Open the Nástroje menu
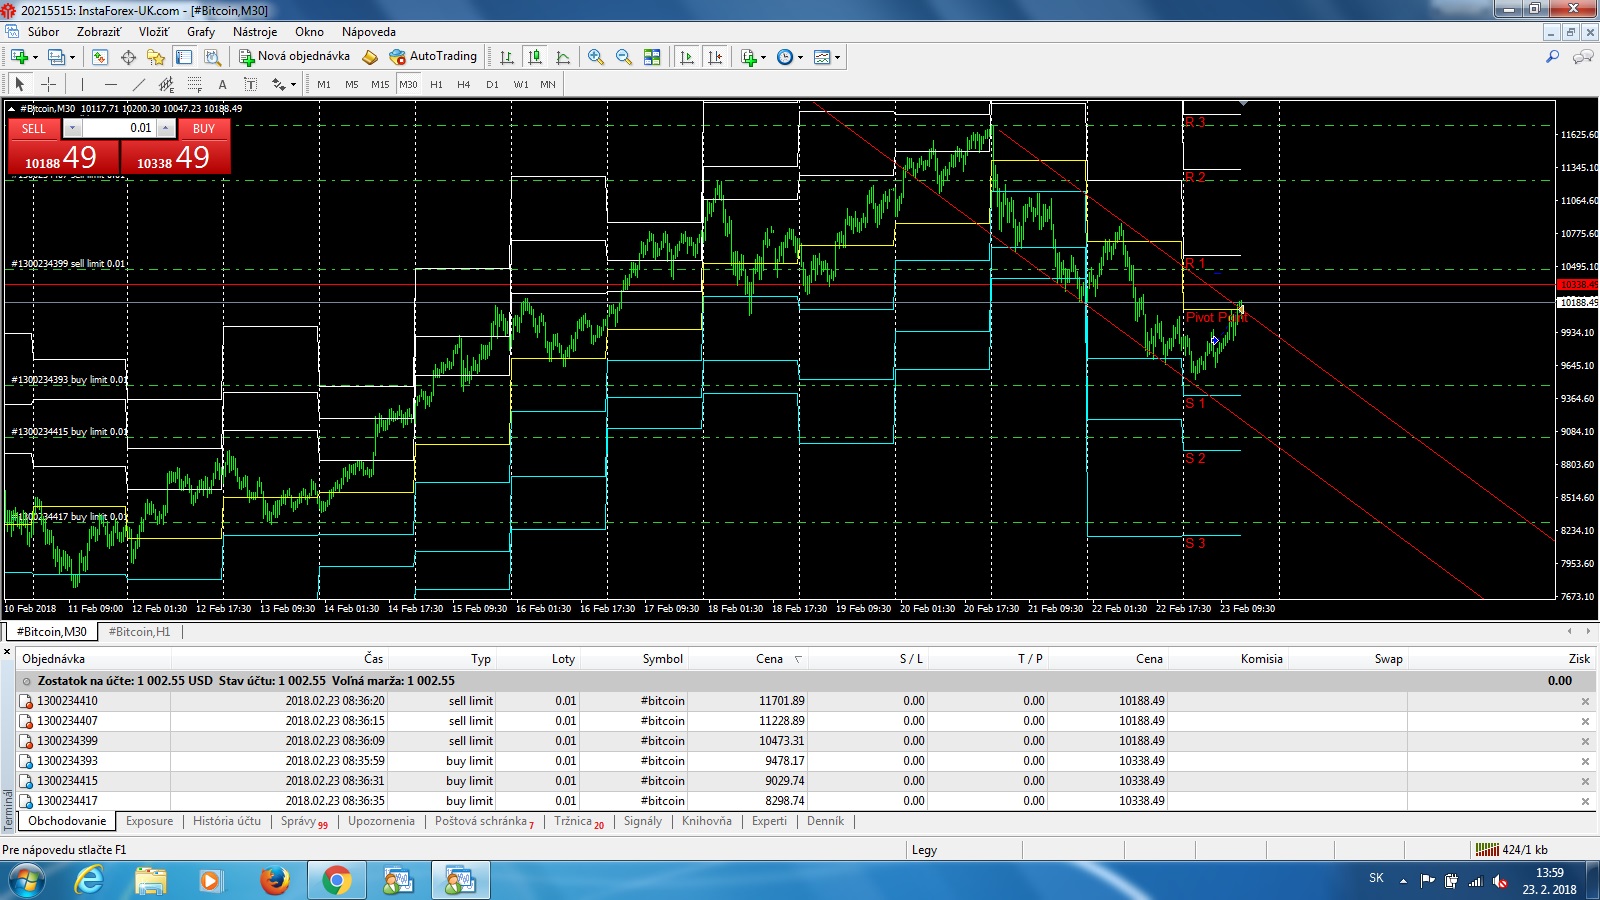 (x=255, y=32)
